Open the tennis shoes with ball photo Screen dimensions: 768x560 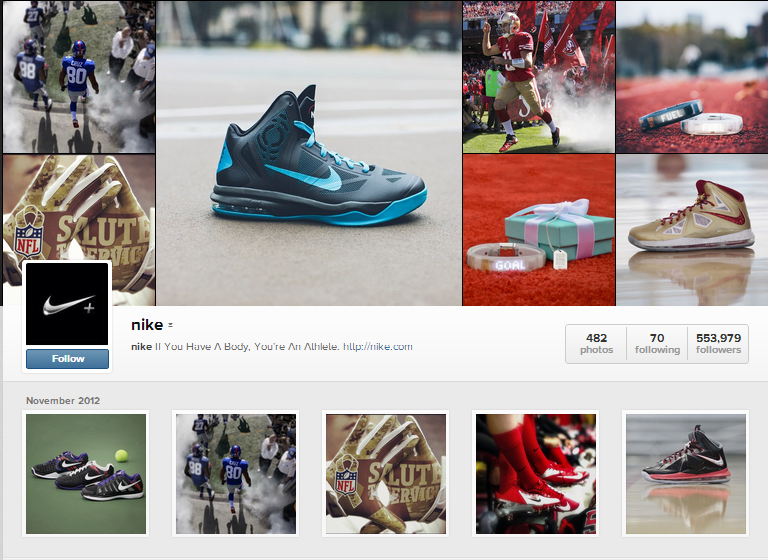pyautogui.click(x=86, y=474)
